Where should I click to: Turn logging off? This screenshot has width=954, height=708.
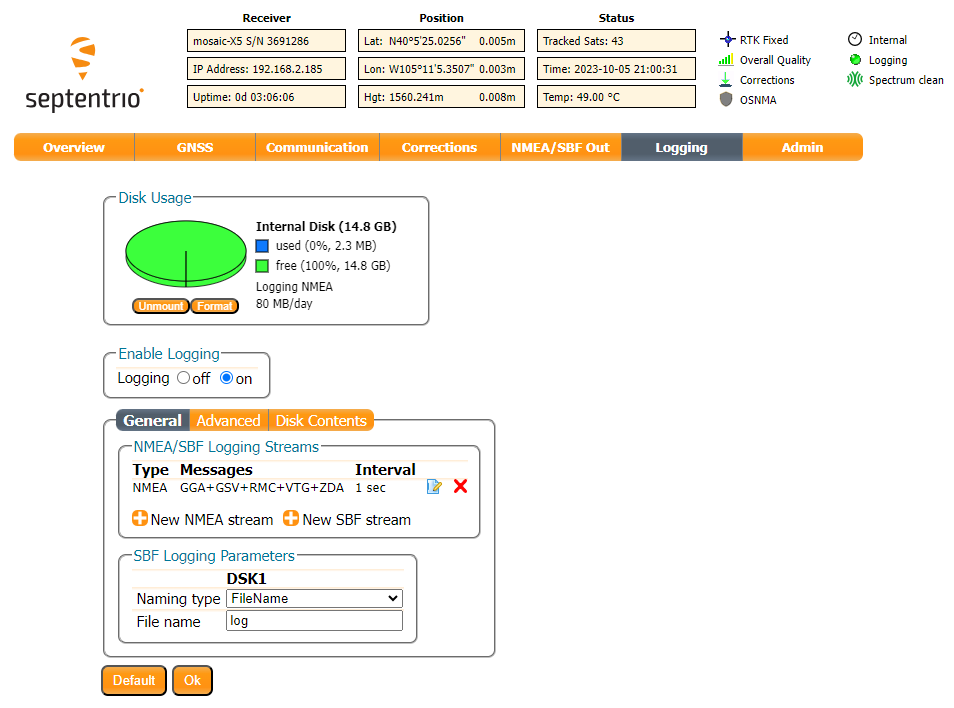click(x=183, y=378)
